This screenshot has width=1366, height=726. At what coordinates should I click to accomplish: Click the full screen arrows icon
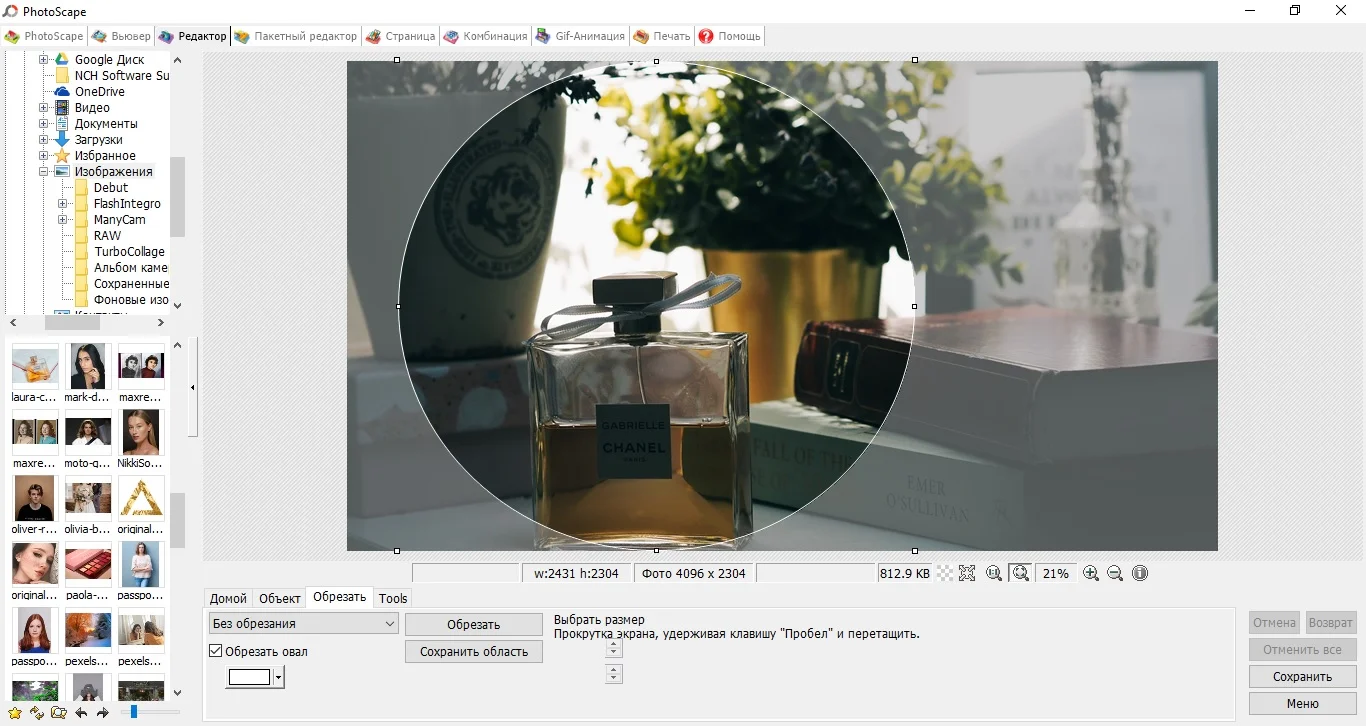[967, 573]
